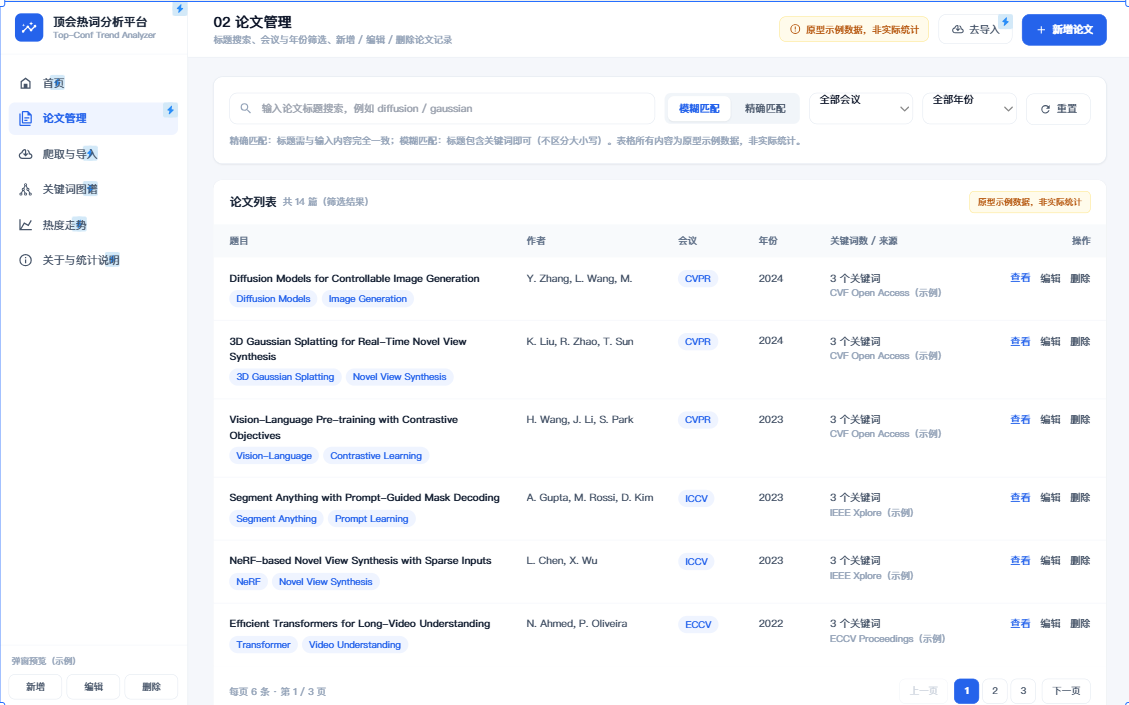Image resolution: width=1129 pixels, height=705 pixels.
Task: Go to page 2 of the list
Action: 995,691
